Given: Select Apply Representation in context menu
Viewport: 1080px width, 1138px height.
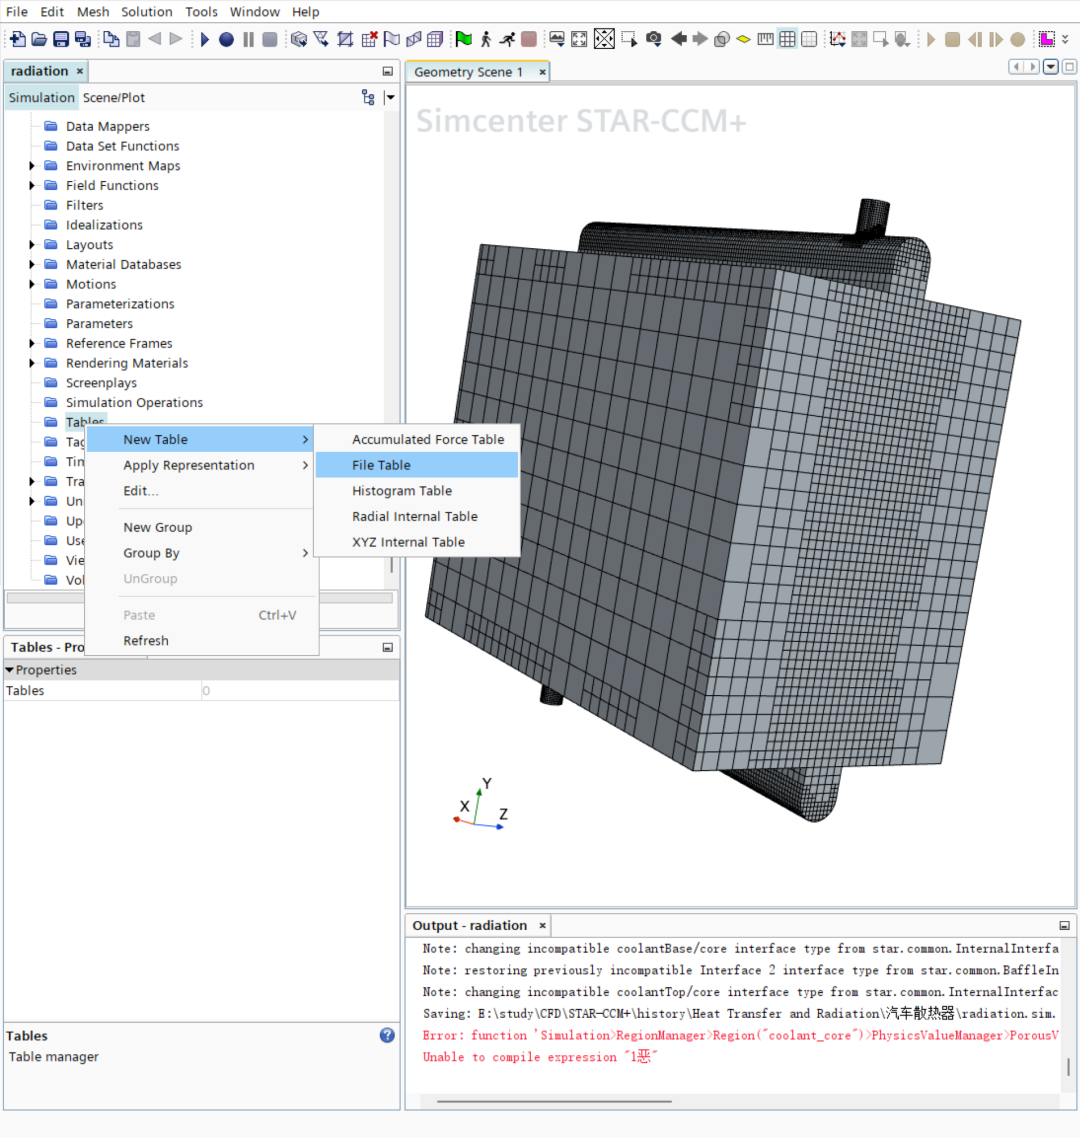Looking at the screenshot, I should click(x=201, y=465).
